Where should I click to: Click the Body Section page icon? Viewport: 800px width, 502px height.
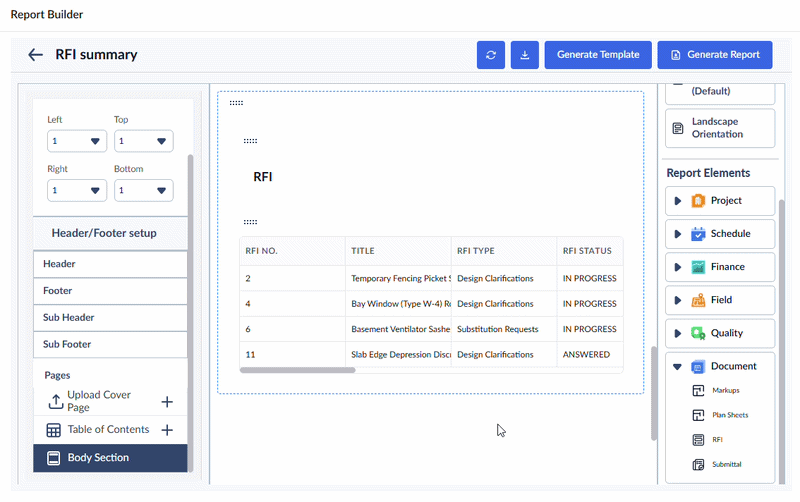click(54, 458)
